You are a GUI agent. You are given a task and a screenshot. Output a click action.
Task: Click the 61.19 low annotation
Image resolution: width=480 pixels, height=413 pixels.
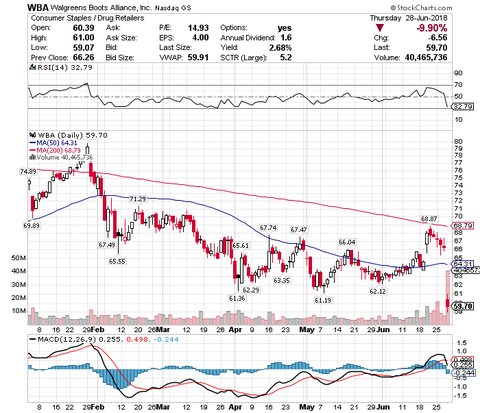(x=323, y=300)
